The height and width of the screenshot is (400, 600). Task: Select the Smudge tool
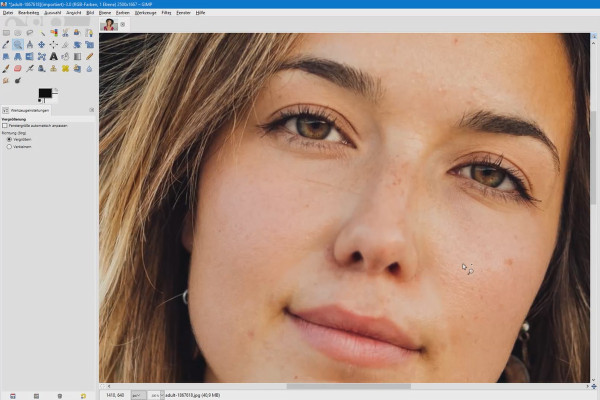6,80
